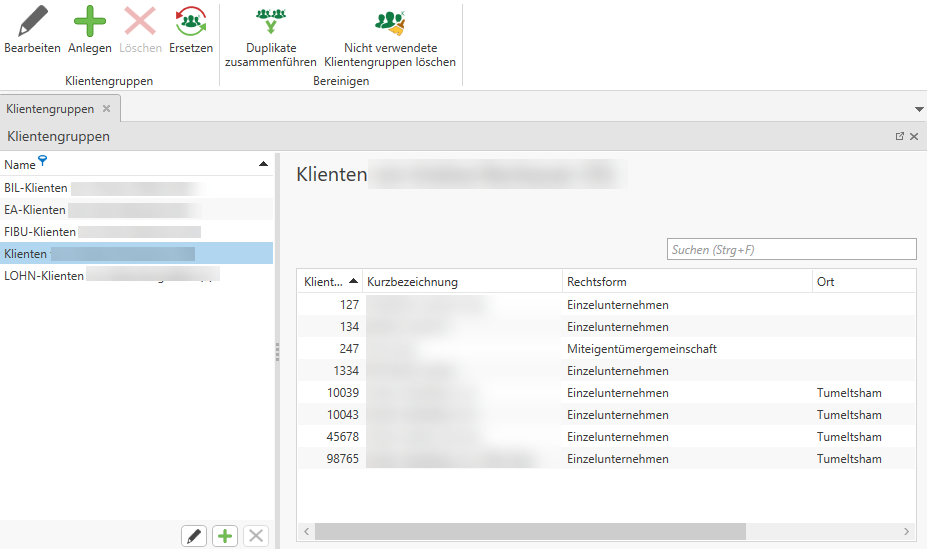Click the Suchen search input field
This screenshot has width=927, height=549.
click(790, 249)
